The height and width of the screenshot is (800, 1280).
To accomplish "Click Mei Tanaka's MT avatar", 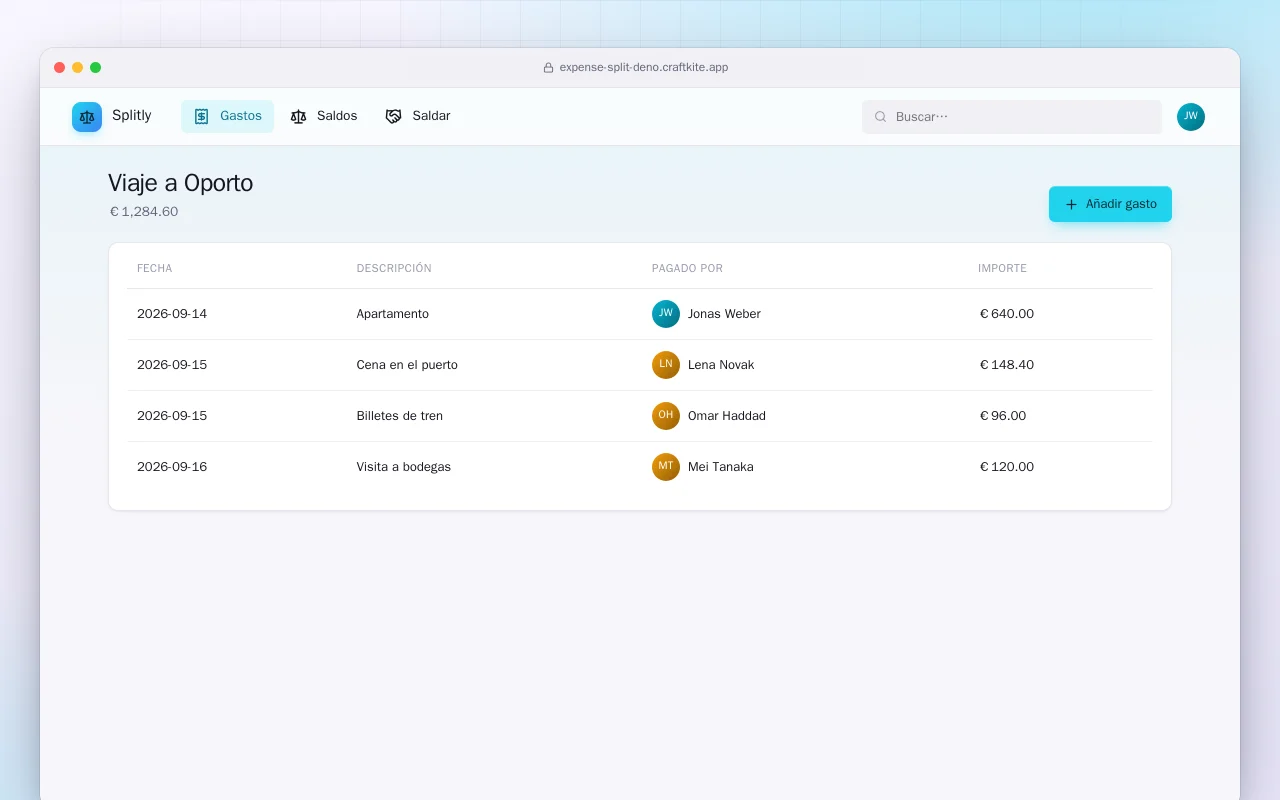I will pyautogui.click(x=666, y=467).
